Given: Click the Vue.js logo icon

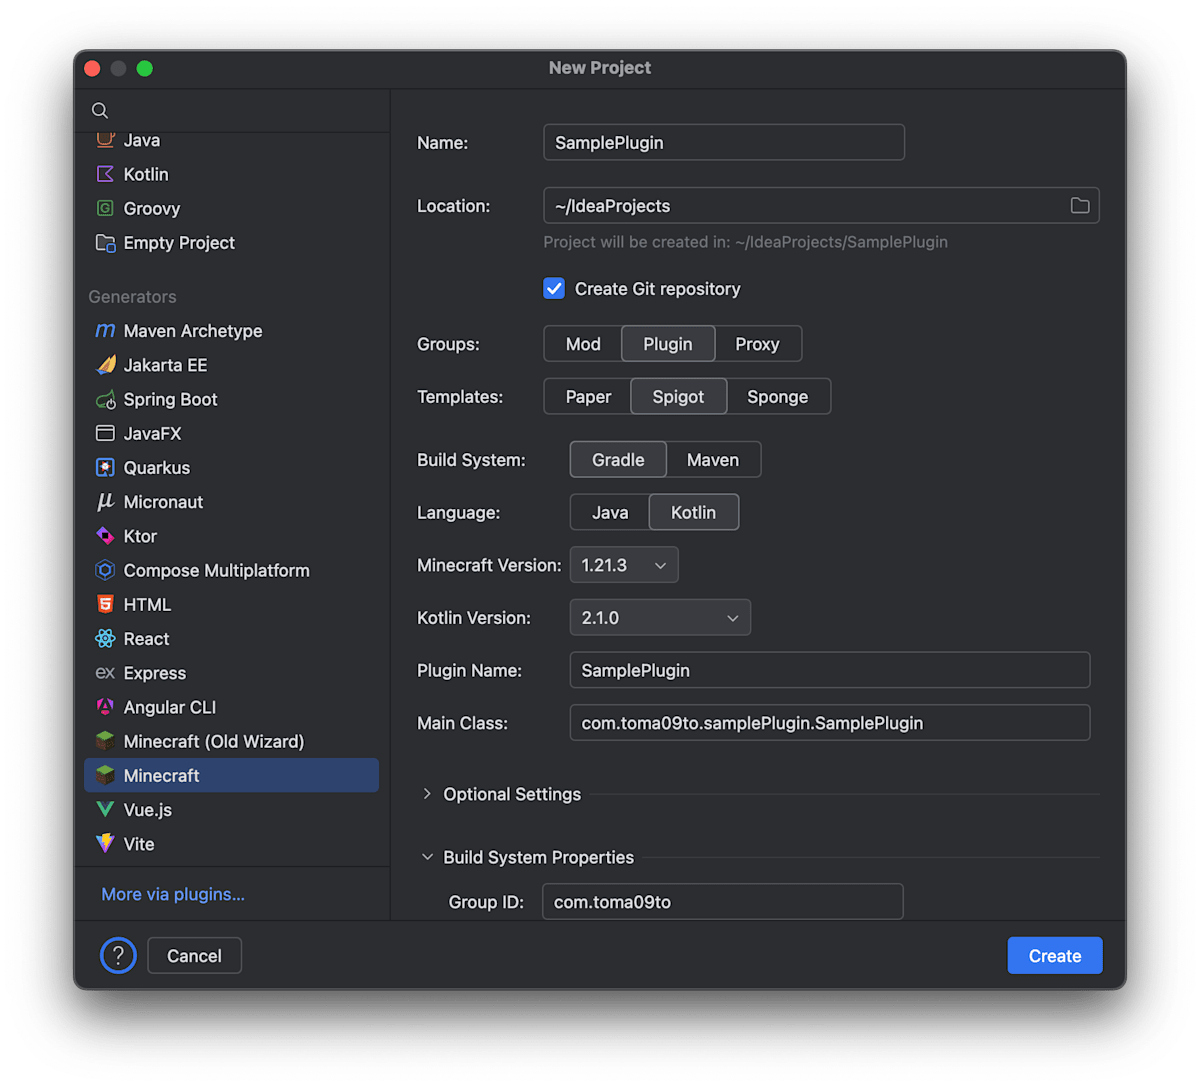Looking at the screenshot, I should pos(105,809).
